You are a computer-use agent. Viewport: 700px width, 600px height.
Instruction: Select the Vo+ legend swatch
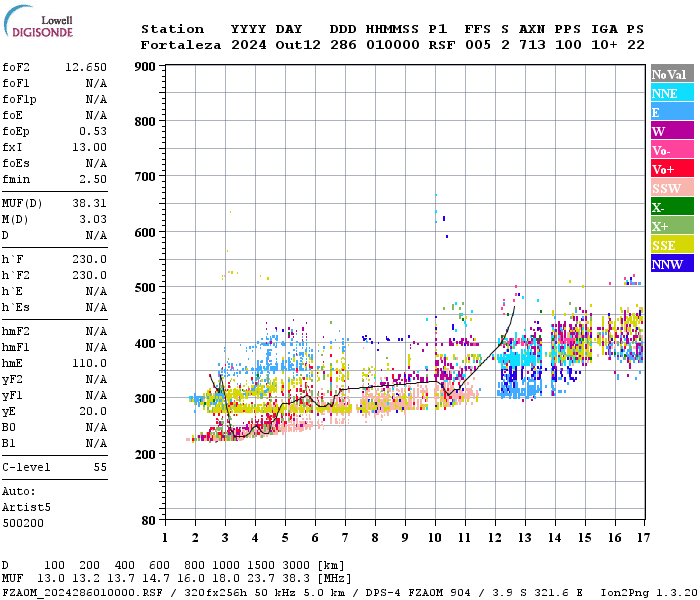pos(672,169)
